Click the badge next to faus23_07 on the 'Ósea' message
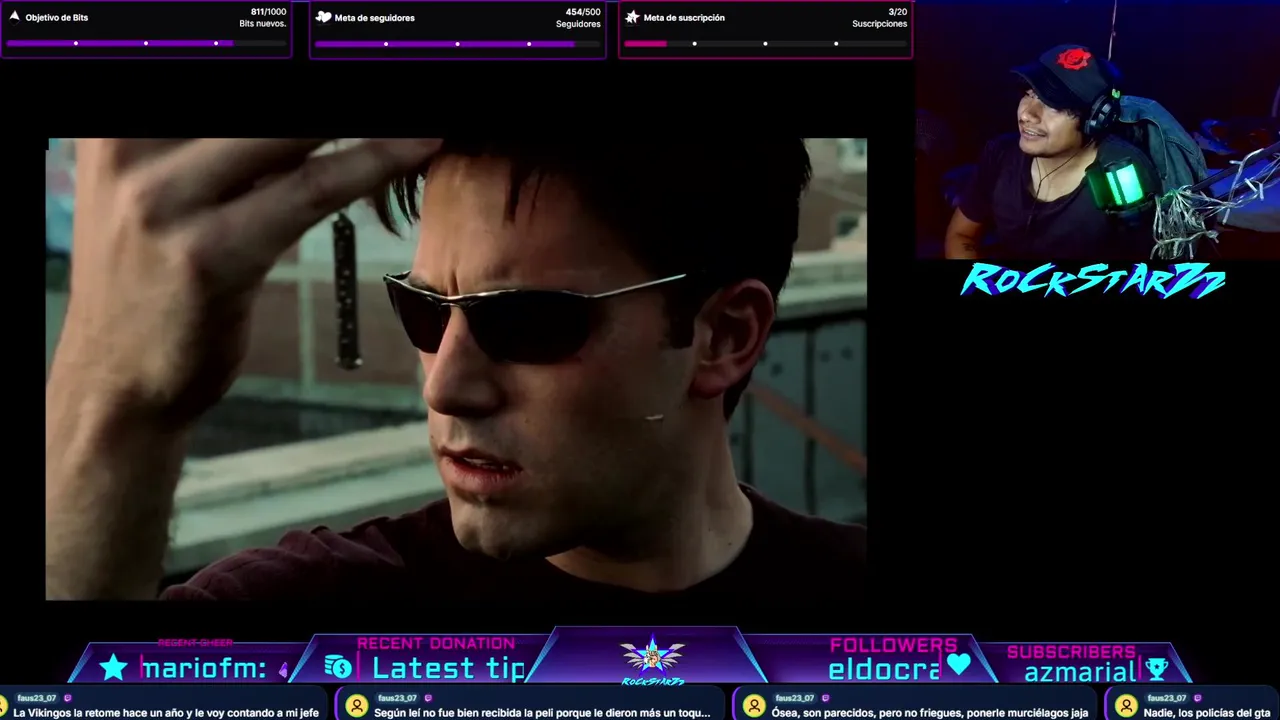The image size is (1280, 720). [x=826, y=698]
